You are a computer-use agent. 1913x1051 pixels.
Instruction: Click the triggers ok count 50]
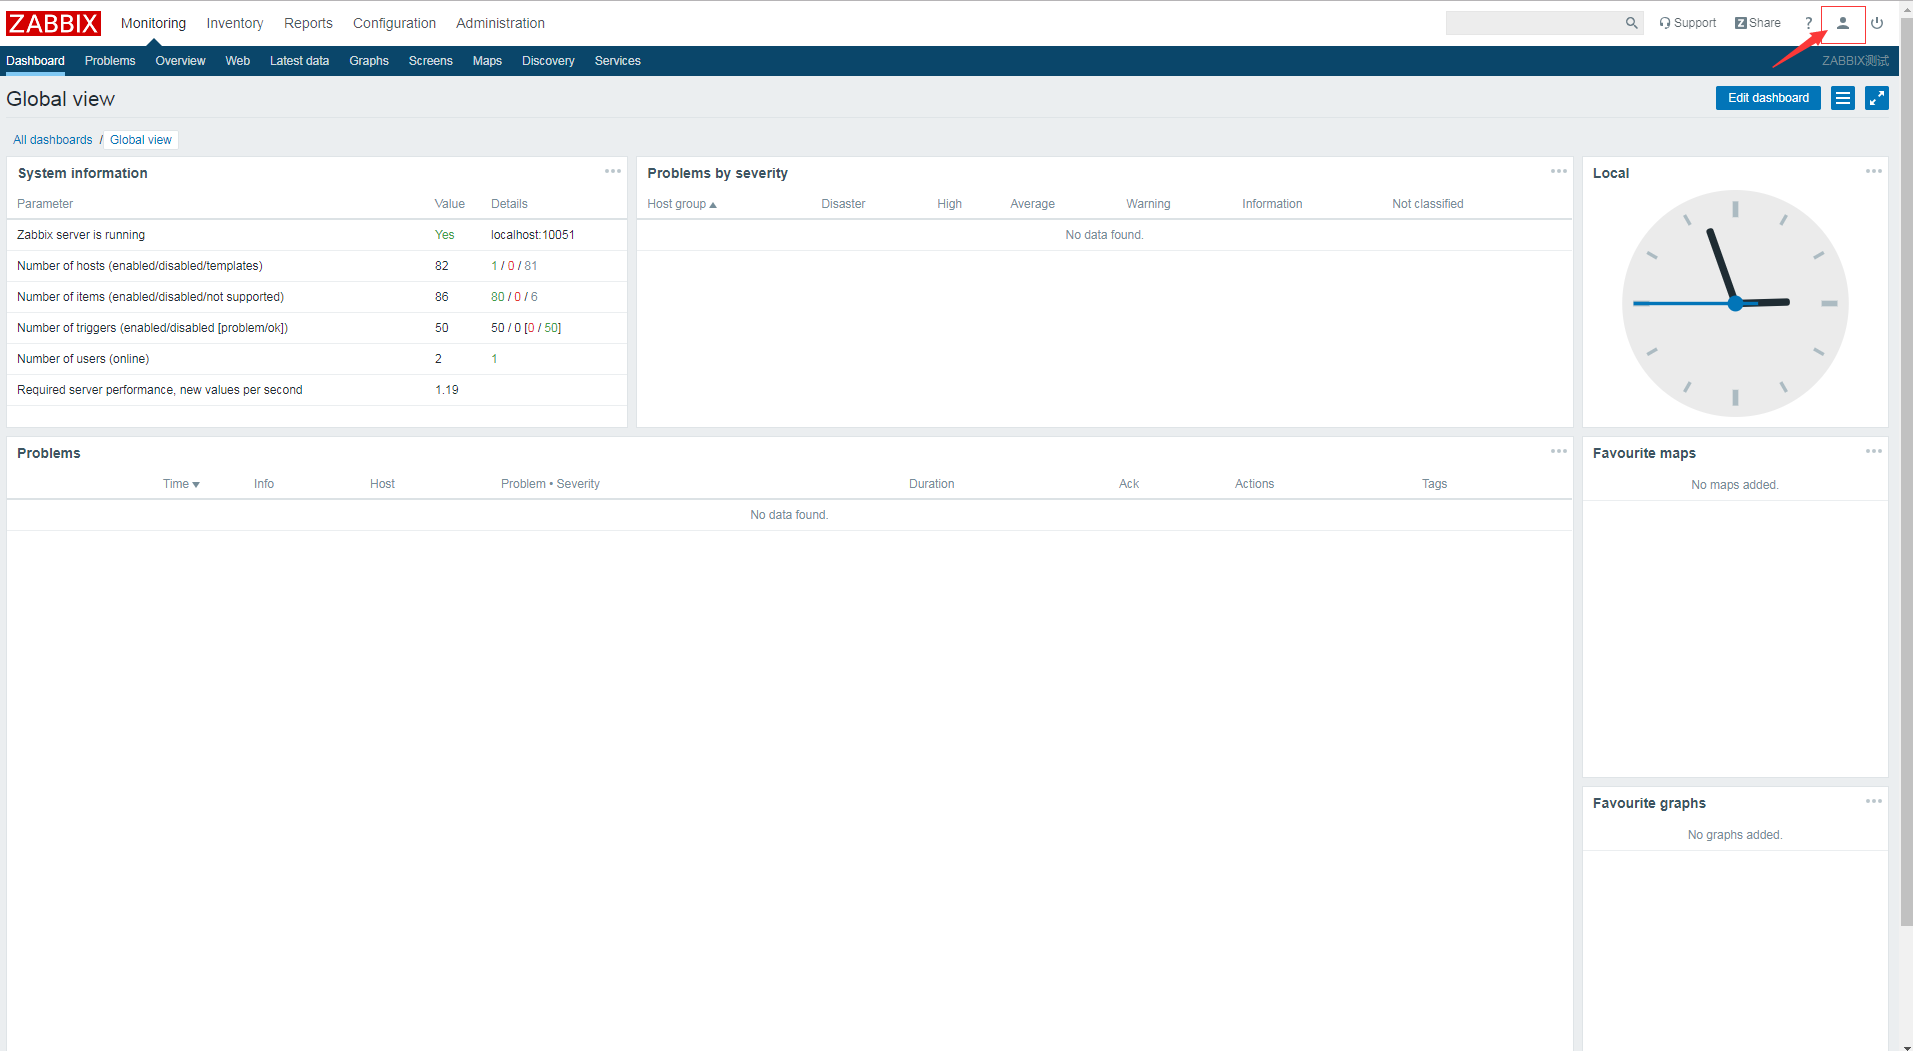click(553, 328)
